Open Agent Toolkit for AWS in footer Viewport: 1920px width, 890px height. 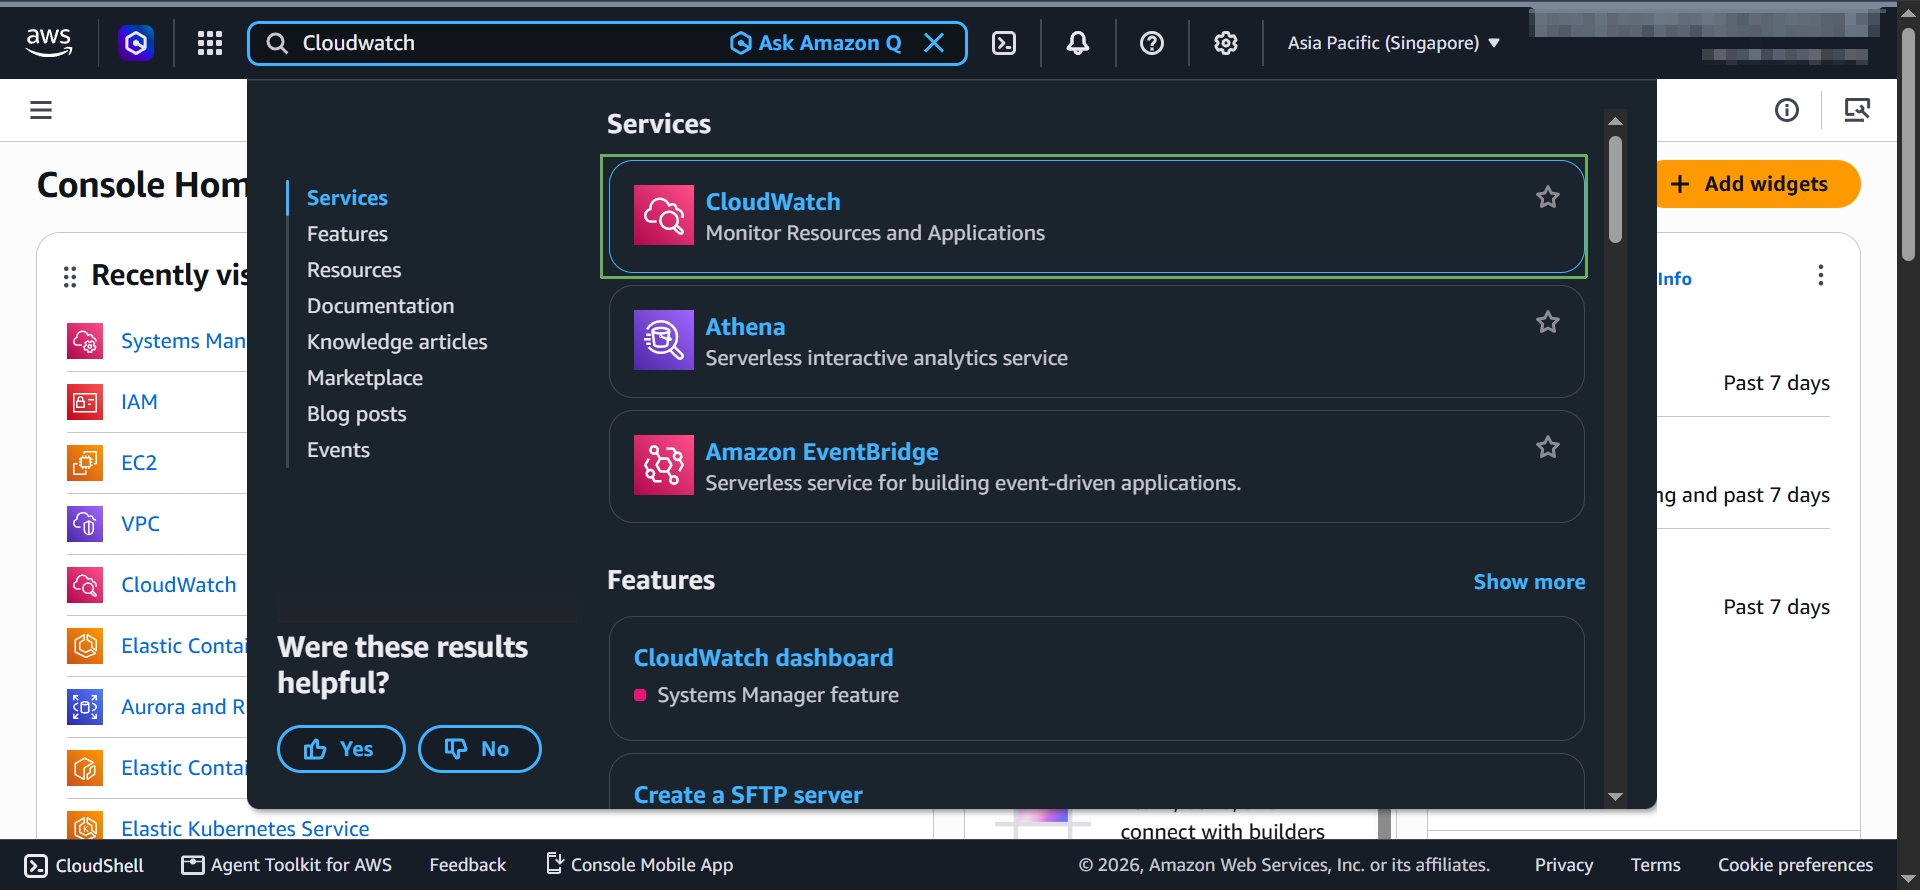pyautogui.click(x=286, y=865)
